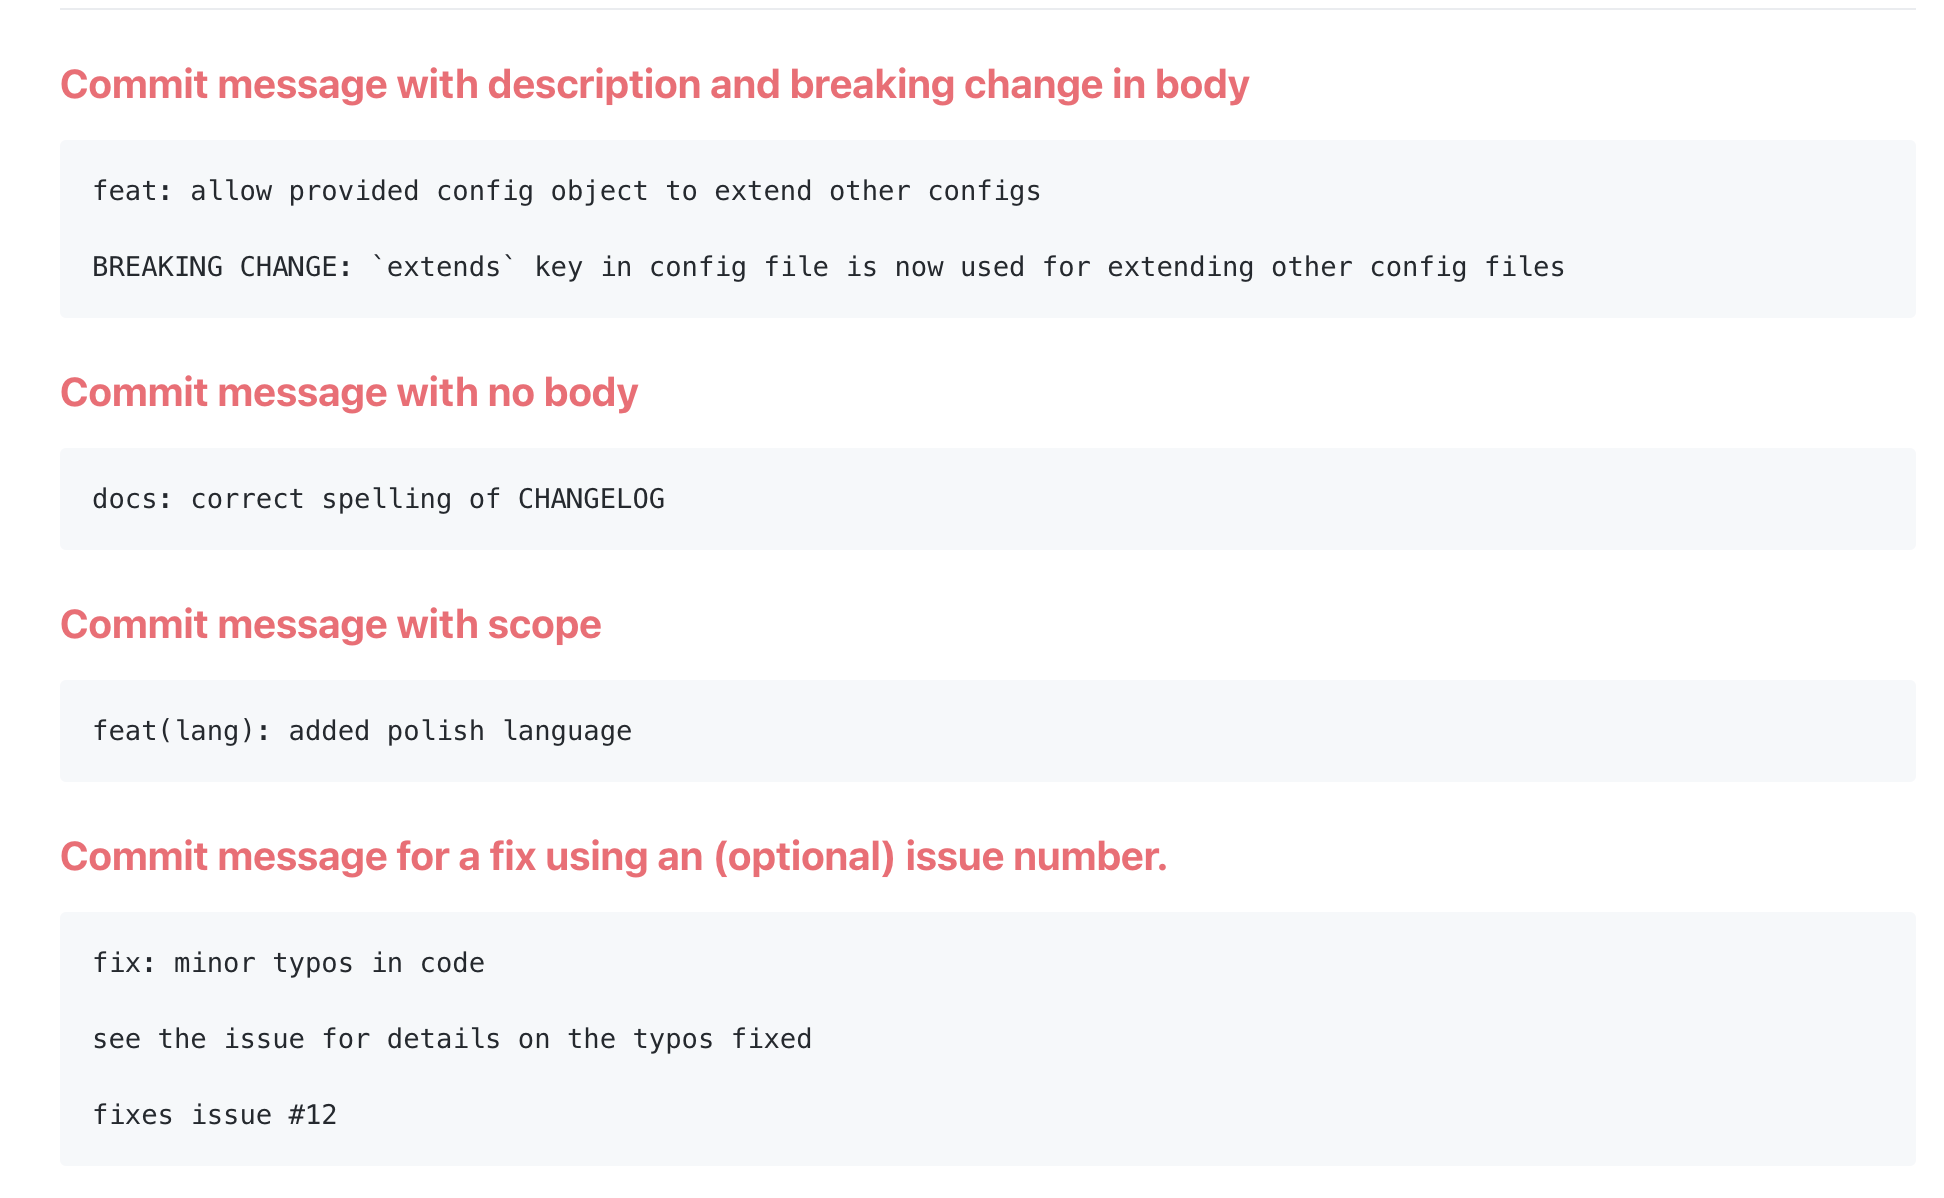1944x1198 pixels.
Task: Click the "minor typos in code" text
Action: pyautogui.click(x=329, y=963)
